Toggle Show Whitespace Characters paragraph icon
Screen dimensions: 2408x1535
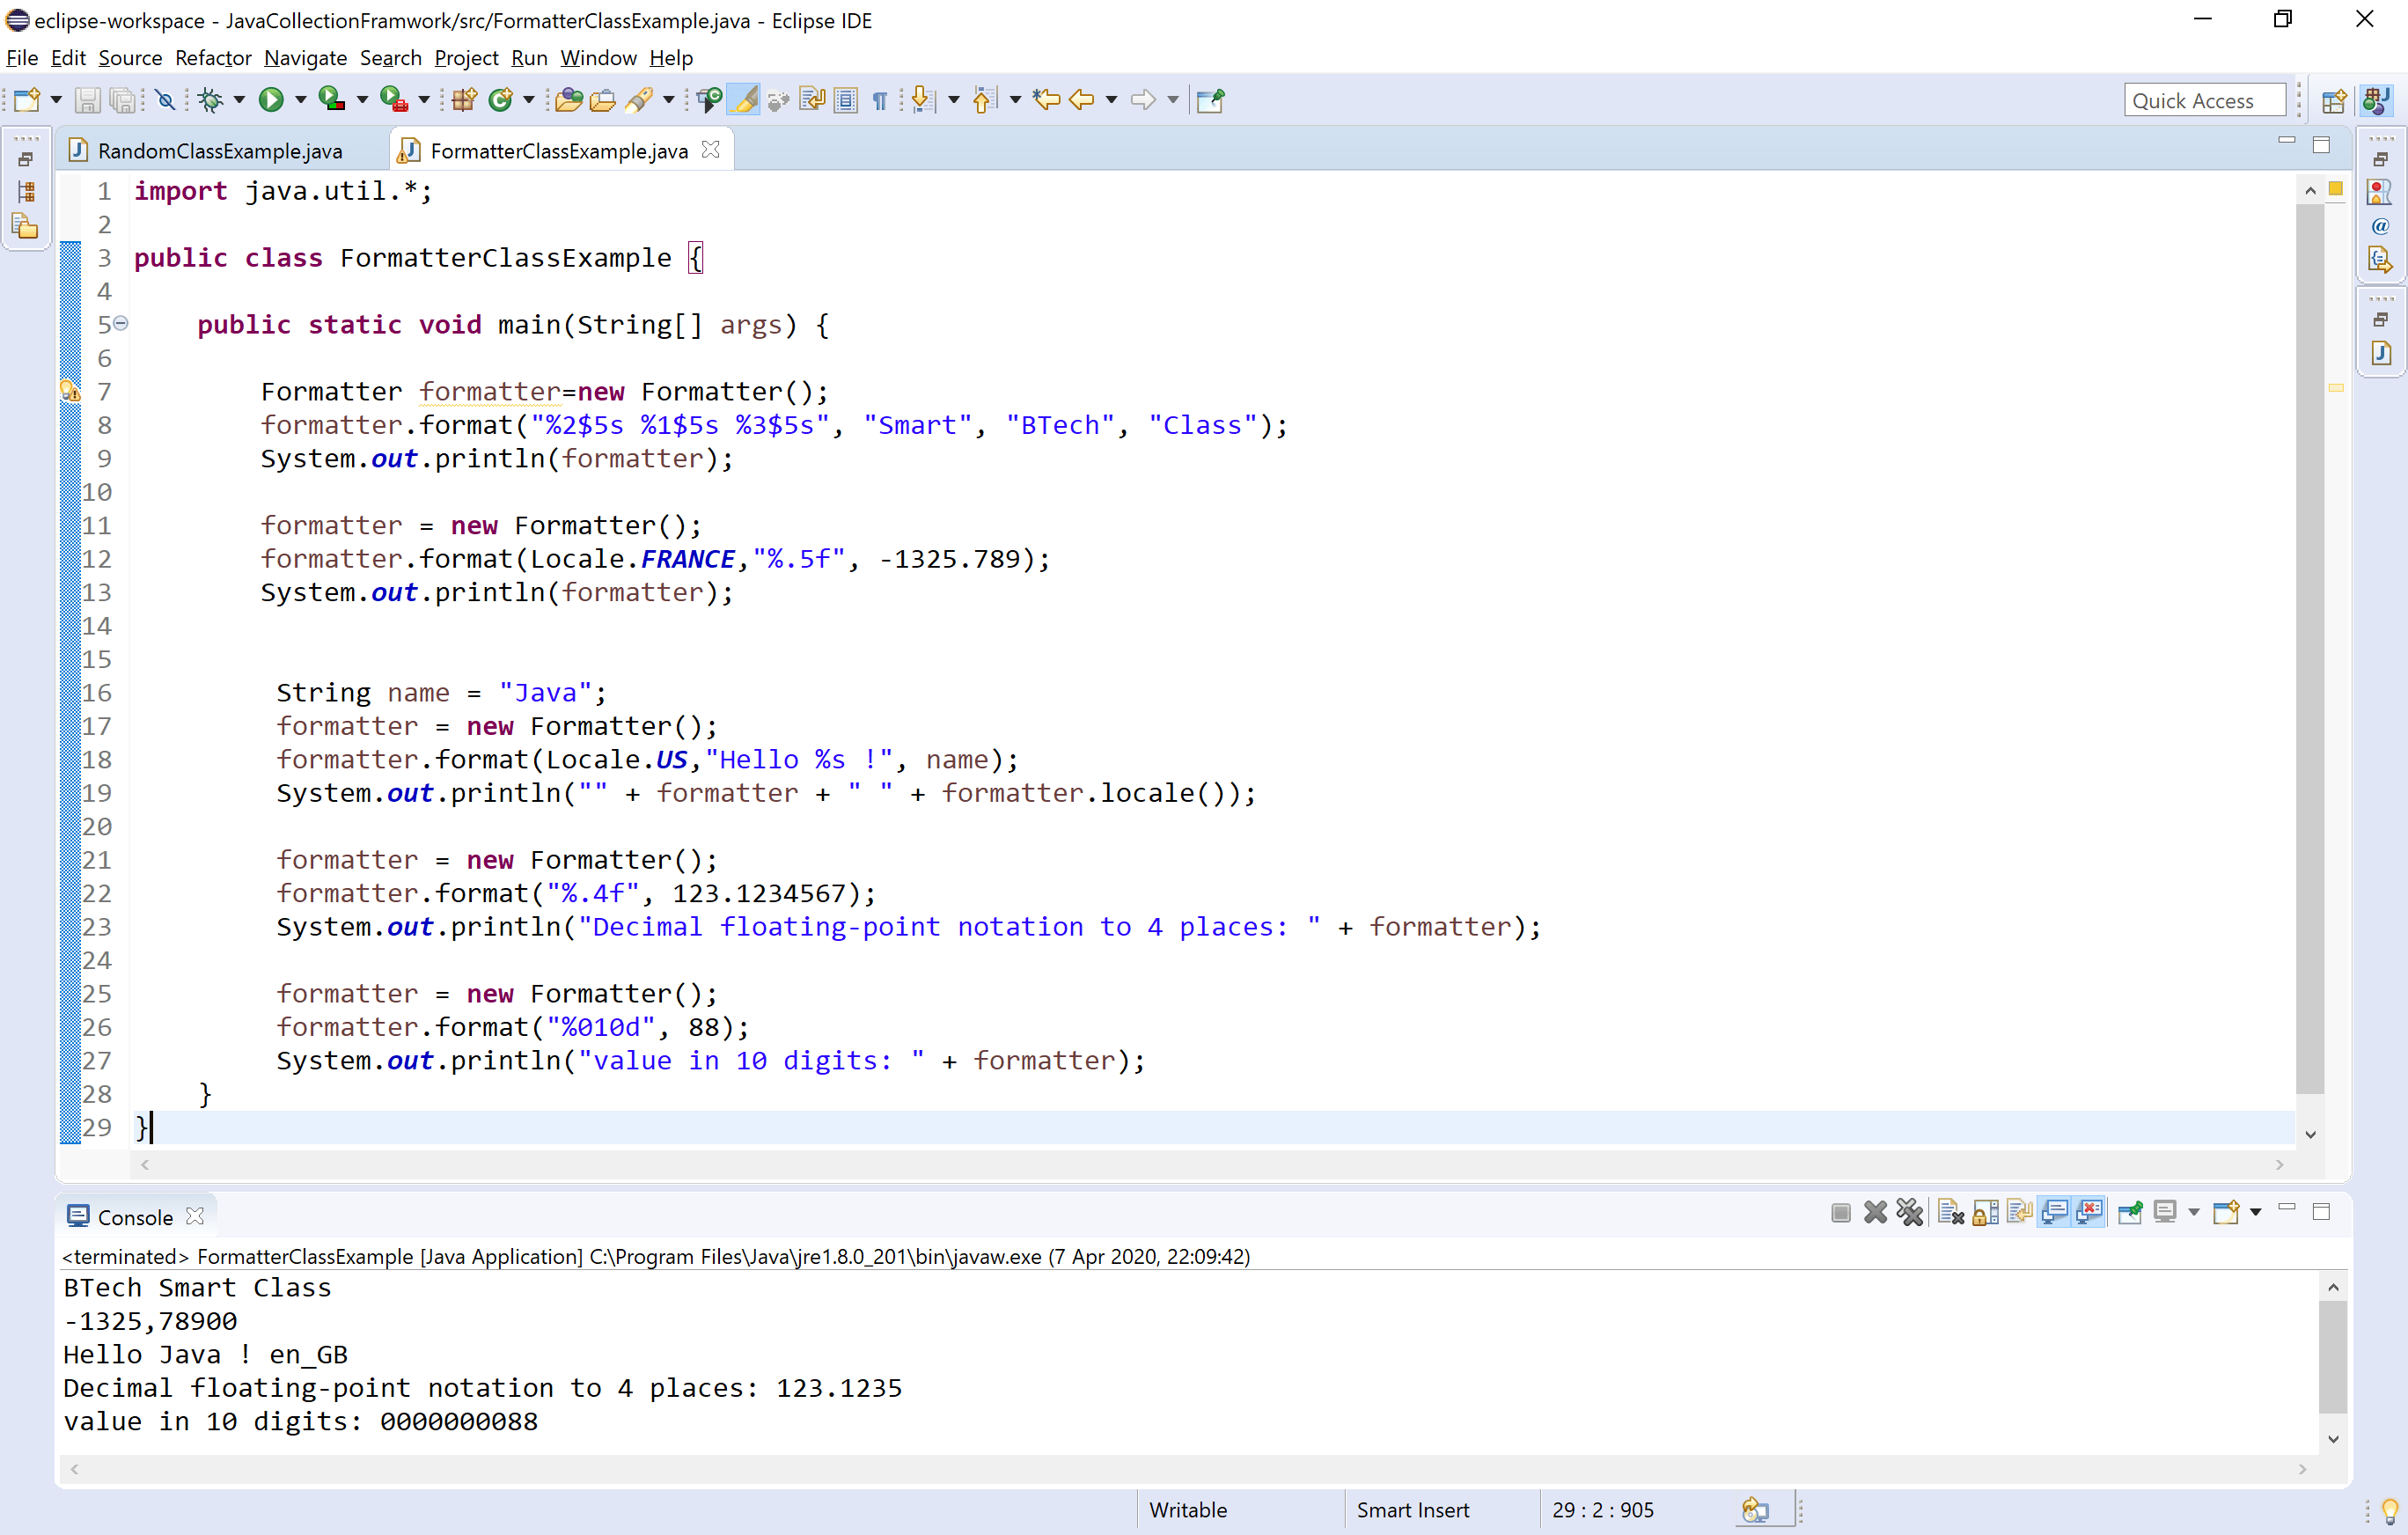click(x=880, y=100)
